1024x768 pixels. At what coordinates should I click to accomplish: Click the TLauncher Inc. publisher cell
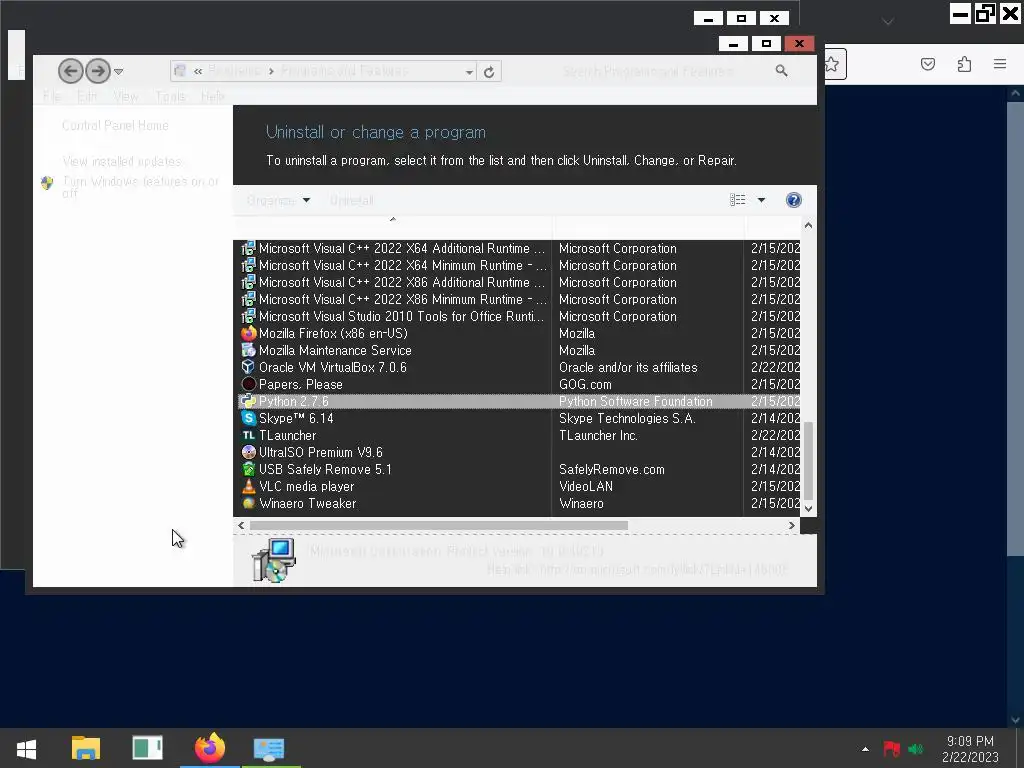tap(598, 435)
